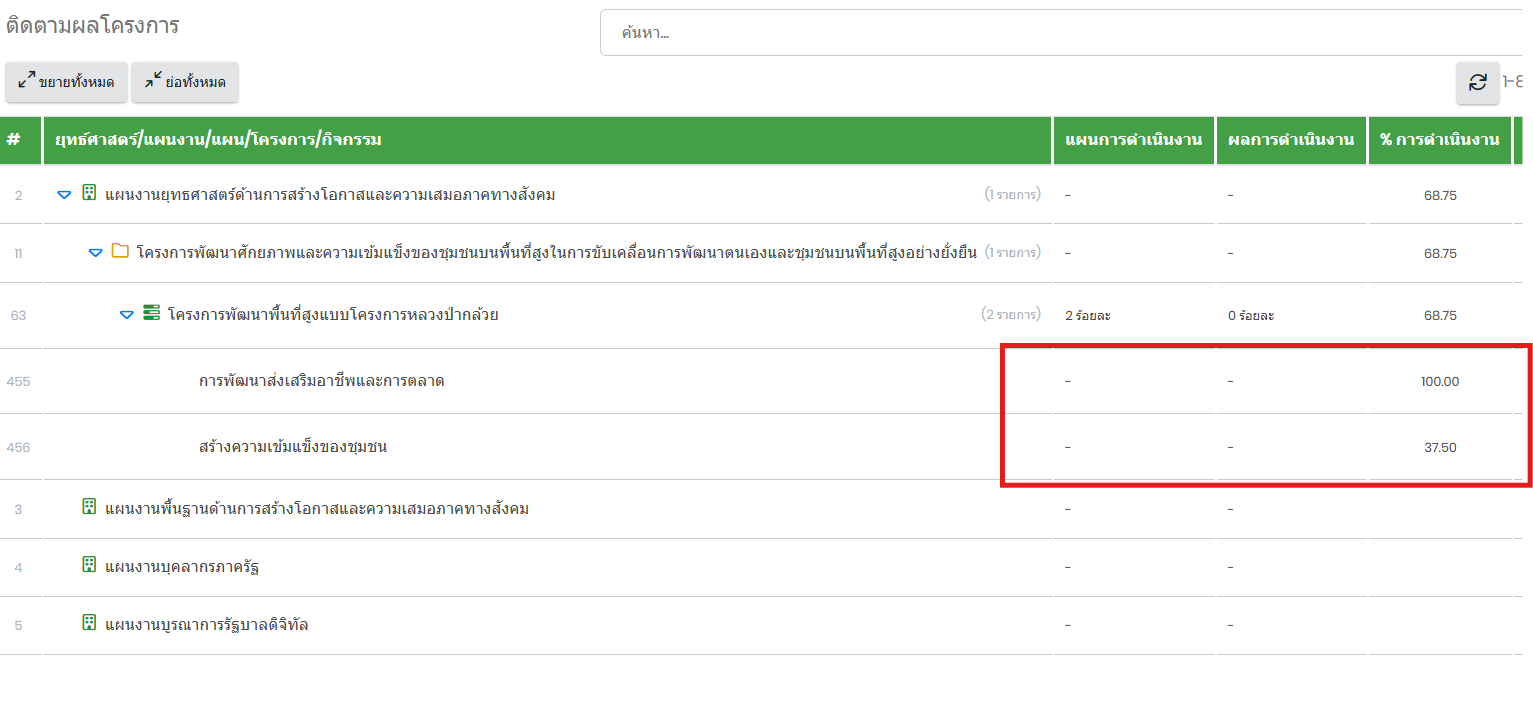Click green list icon beside โครงการพัฒนาพื้นที่สูงแบบโครงการหลวงป่ากล้วย
Viewport: 1533px width, 708px height.
[x=152, y=314]
